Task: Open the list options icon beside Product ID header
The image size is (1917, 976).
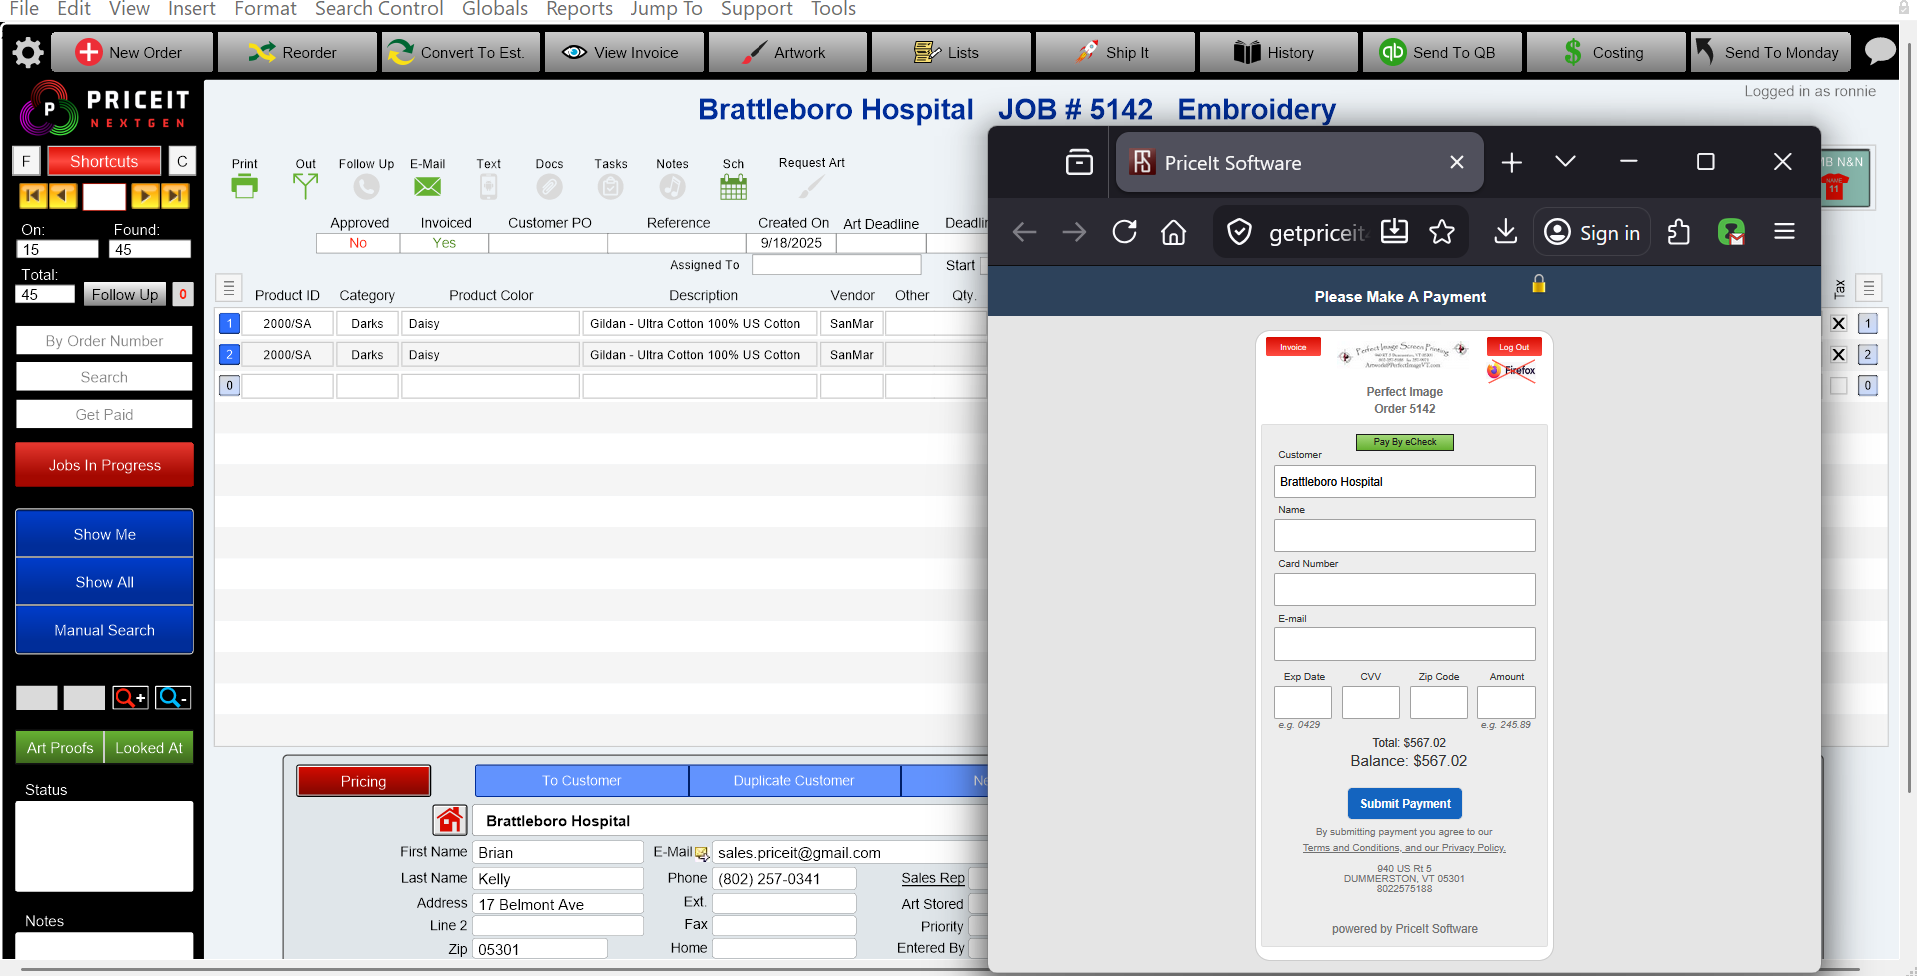Action: [229, 287]
